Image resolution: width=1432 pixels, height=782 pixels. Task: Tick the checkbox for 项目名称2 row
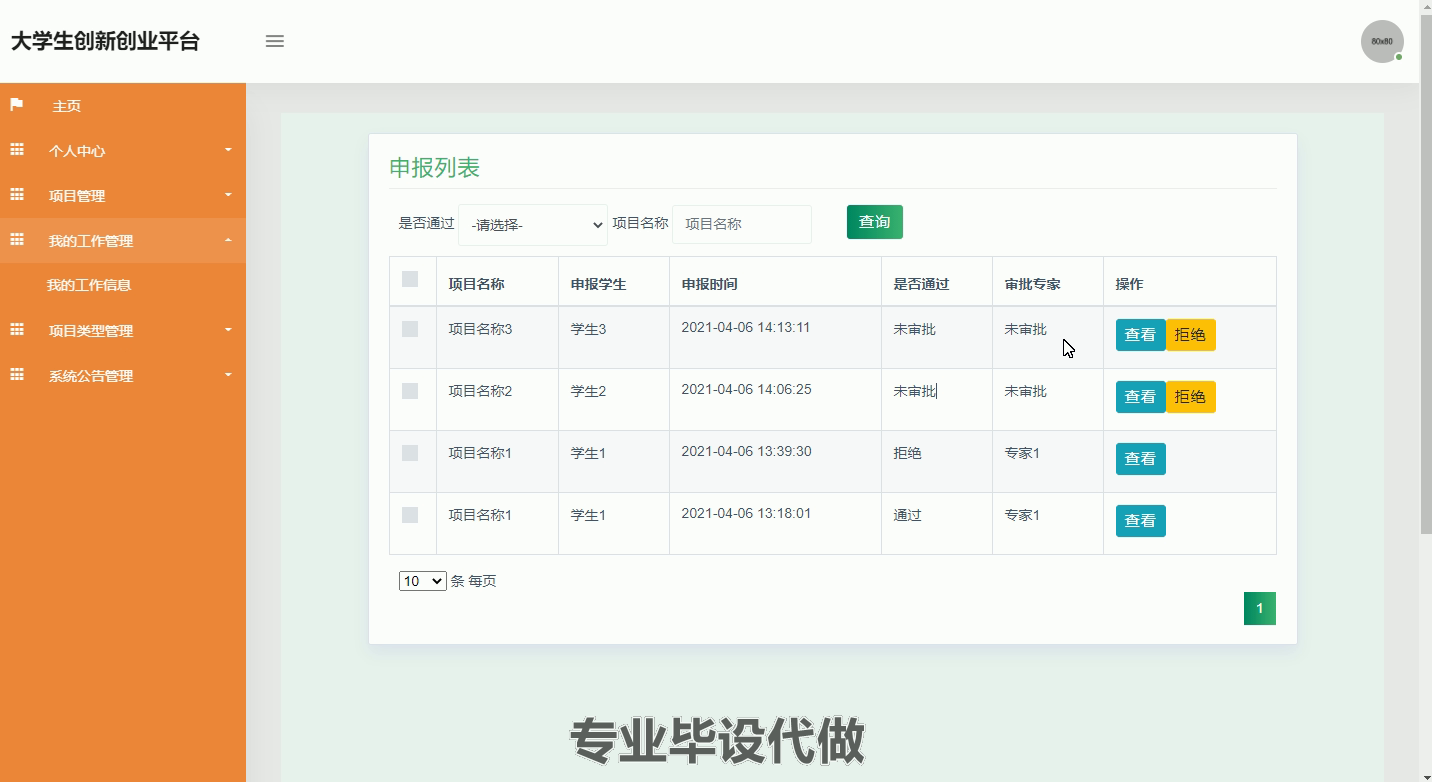pyautogui.click(x=410, y=391)
